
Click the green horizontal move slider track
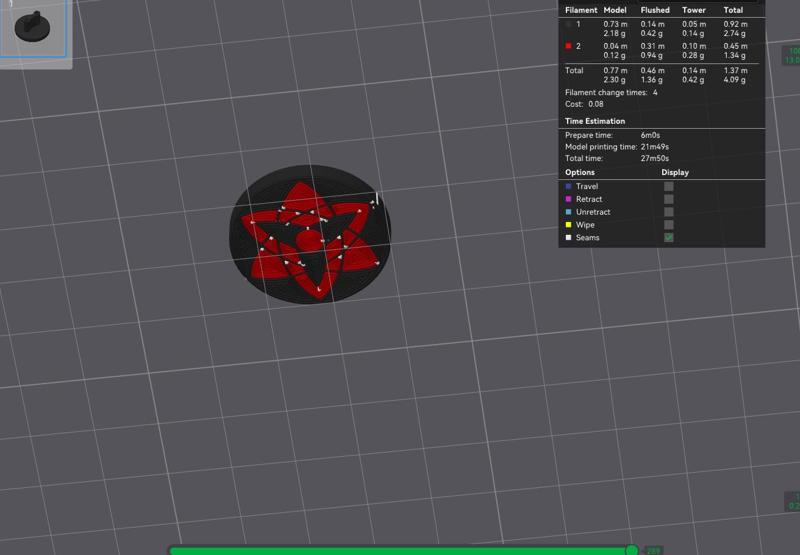coord(401,551)
